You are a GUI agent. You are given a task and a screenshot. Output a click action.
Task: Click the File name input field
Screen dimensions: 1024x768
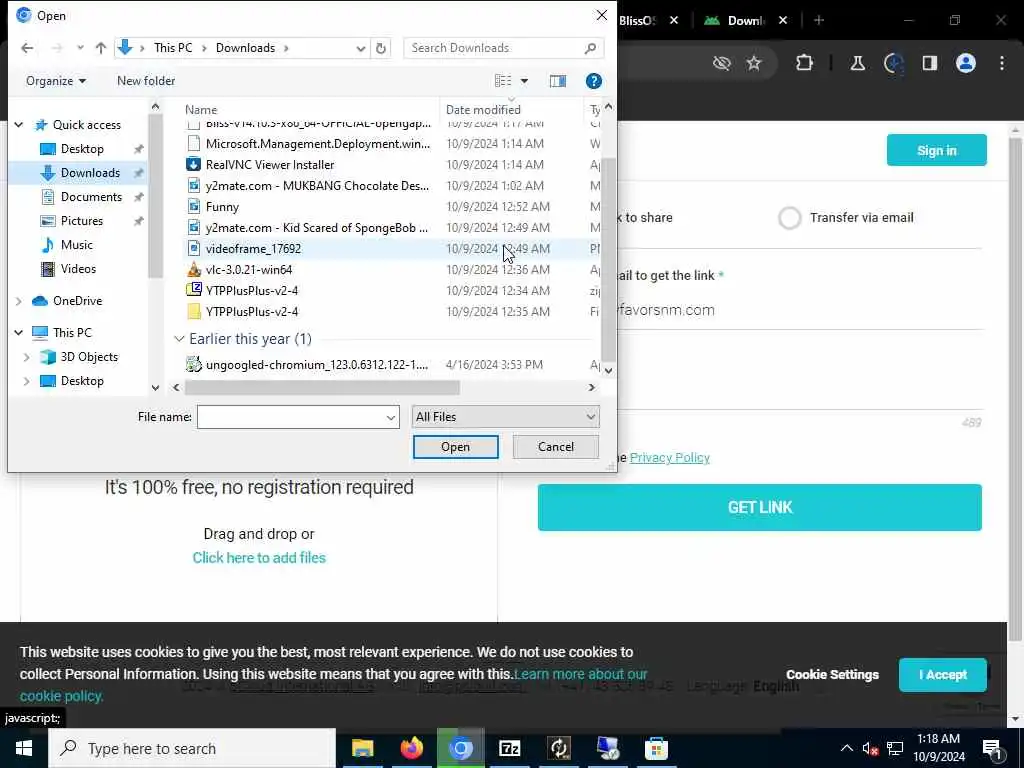291,417
